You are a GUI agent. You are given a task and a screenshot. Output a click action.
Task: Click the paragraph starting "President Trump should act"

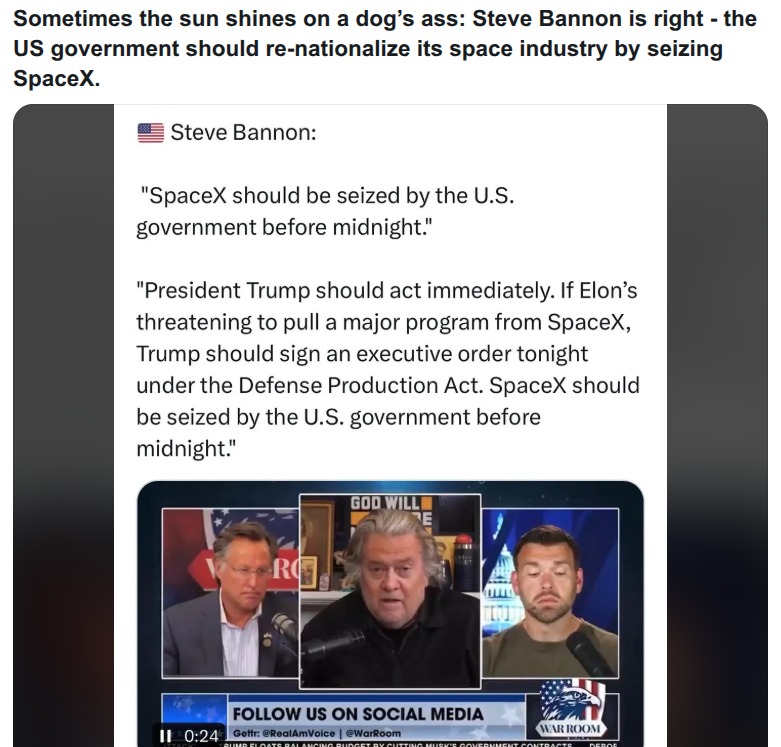coord(388,369)
